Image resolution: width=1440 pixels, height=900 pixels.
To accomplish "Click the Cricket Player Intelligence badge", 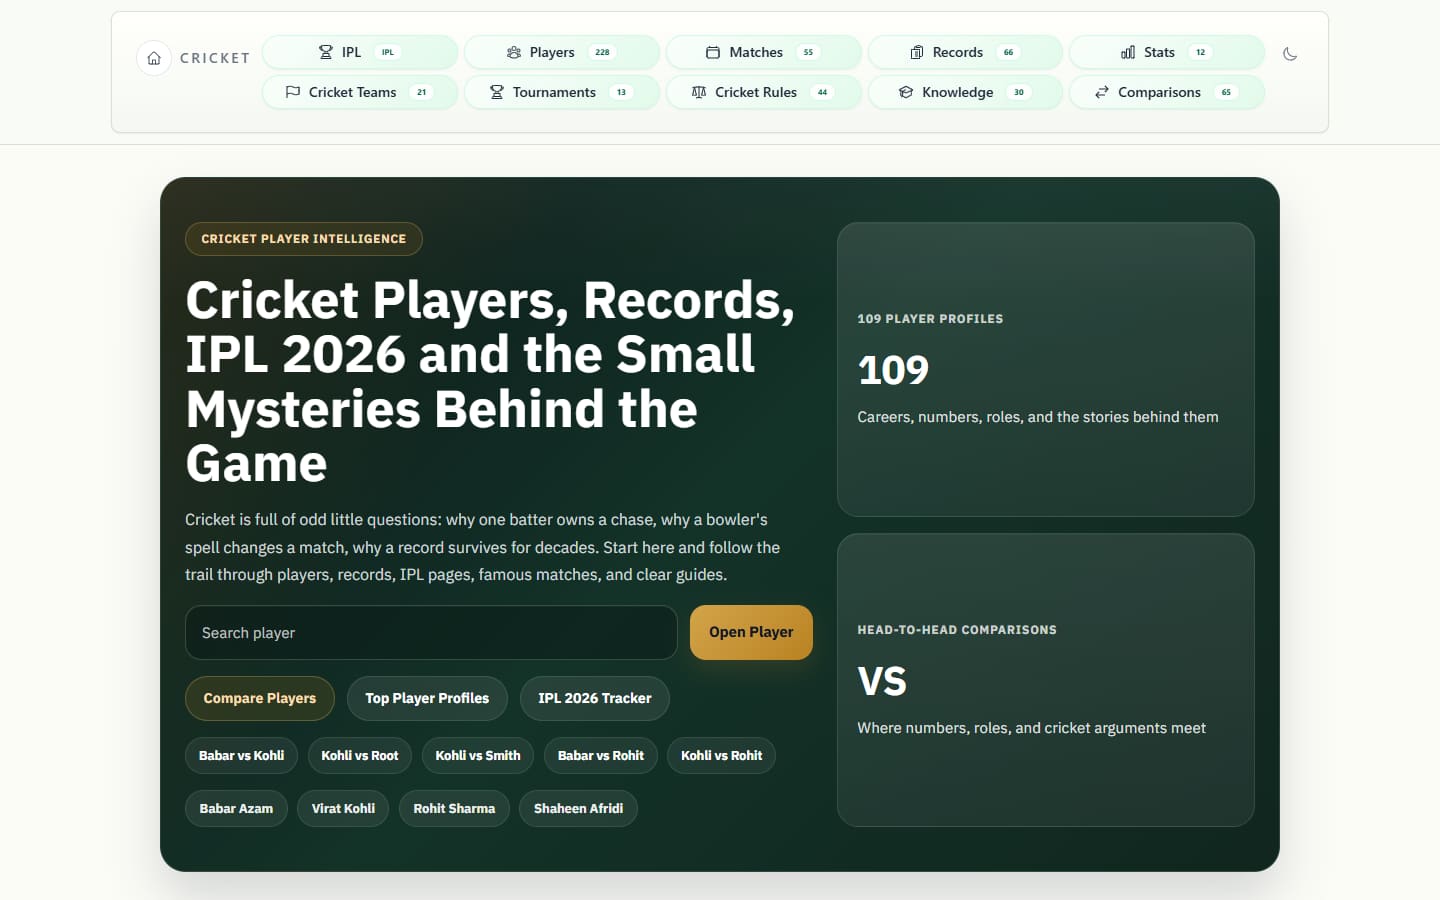I will pos(304,239).
